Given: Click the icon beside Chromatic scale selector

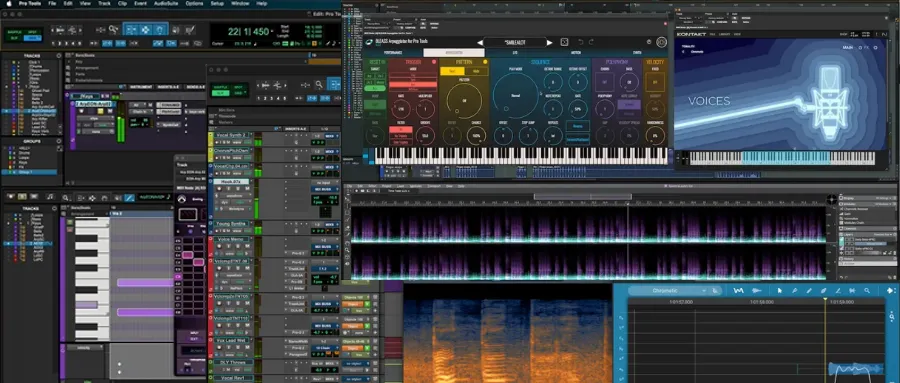Looking at the screenshot, I should (715, 291).
